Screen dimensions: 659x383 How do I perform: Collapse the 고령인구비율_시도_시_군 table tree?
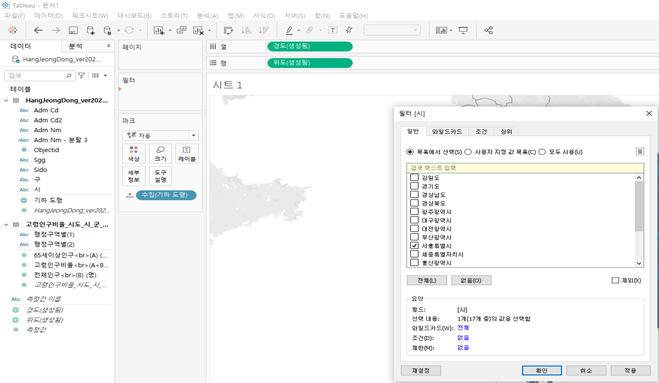pyautogui.click(x=6, y=225)
